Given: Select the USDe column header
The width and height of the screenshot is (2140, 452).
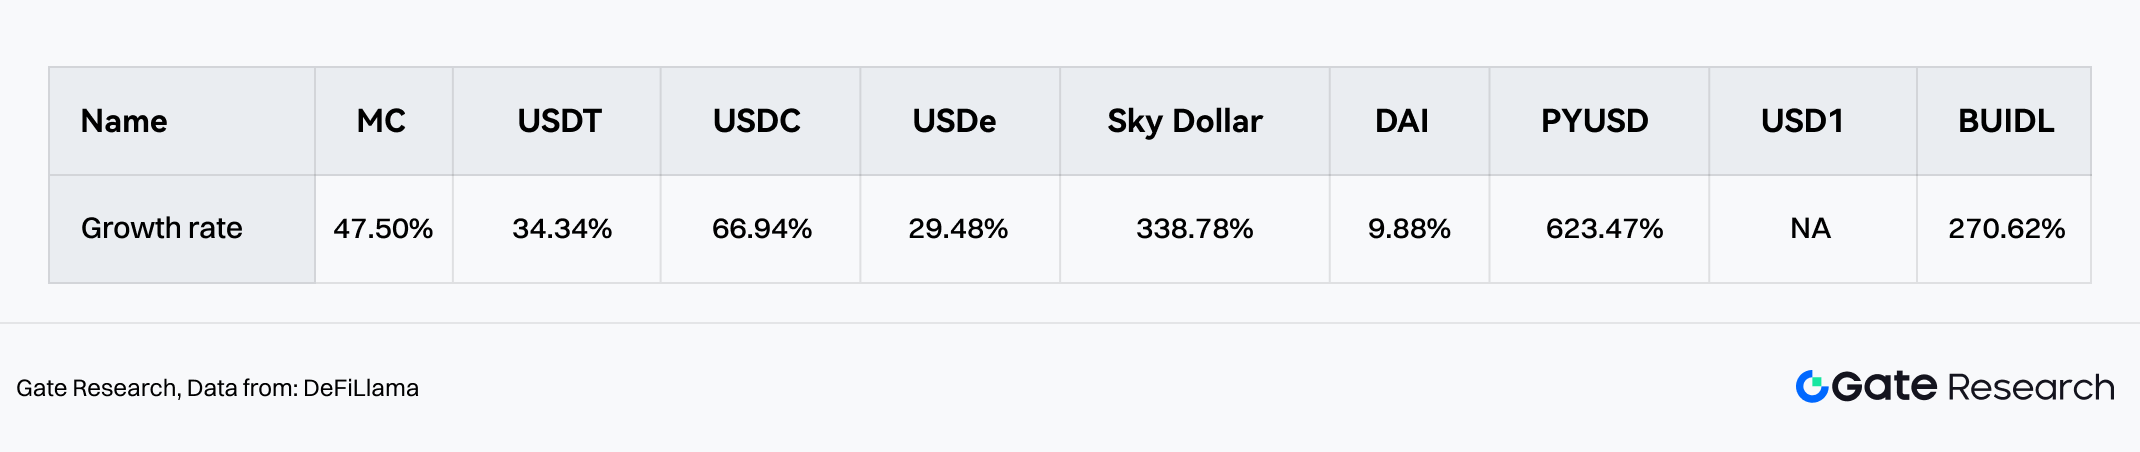Looking at the screenshot, I should coord(954,121).
